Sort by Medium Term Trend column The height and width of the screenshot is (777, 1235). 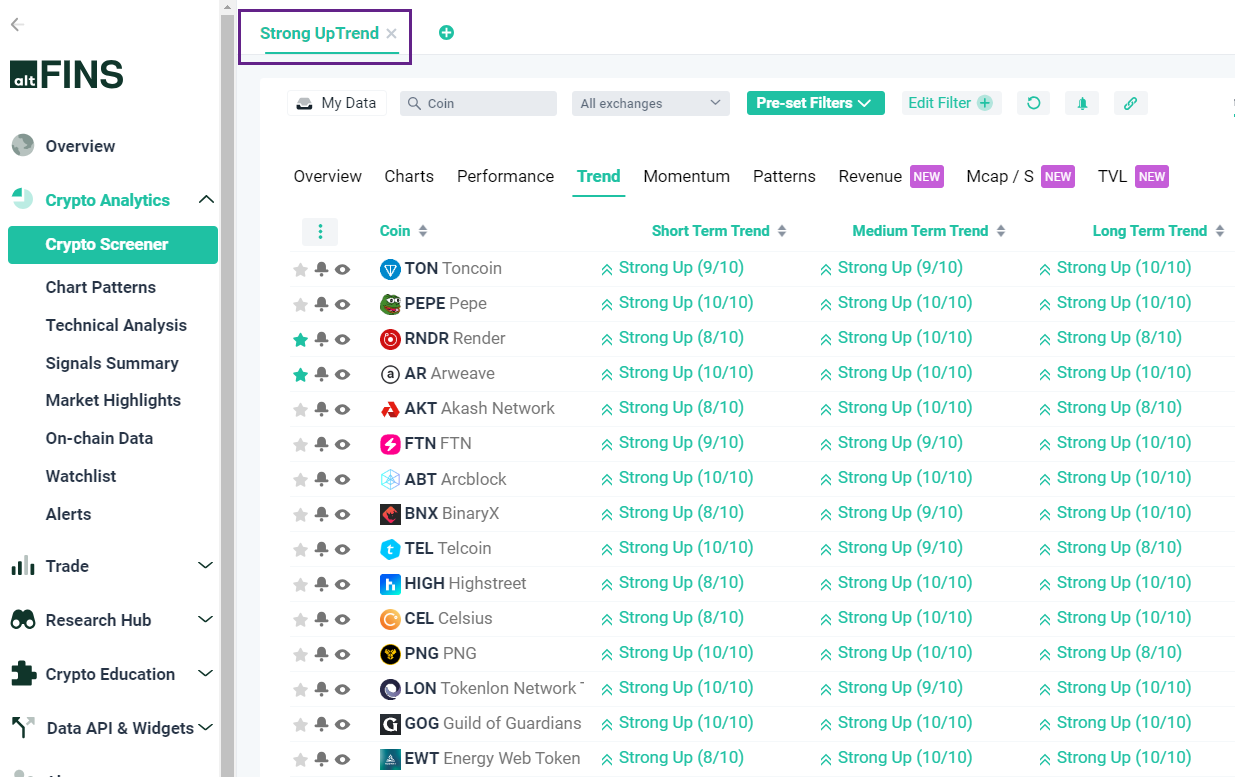(x=929, y=231)
